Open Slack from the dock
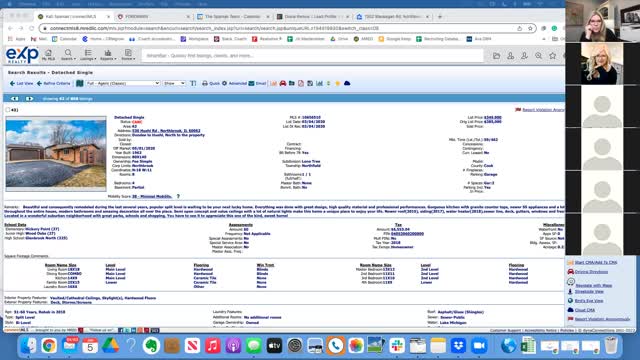The height and width of the screenshot is (360, 640). [x=397, y=346]
